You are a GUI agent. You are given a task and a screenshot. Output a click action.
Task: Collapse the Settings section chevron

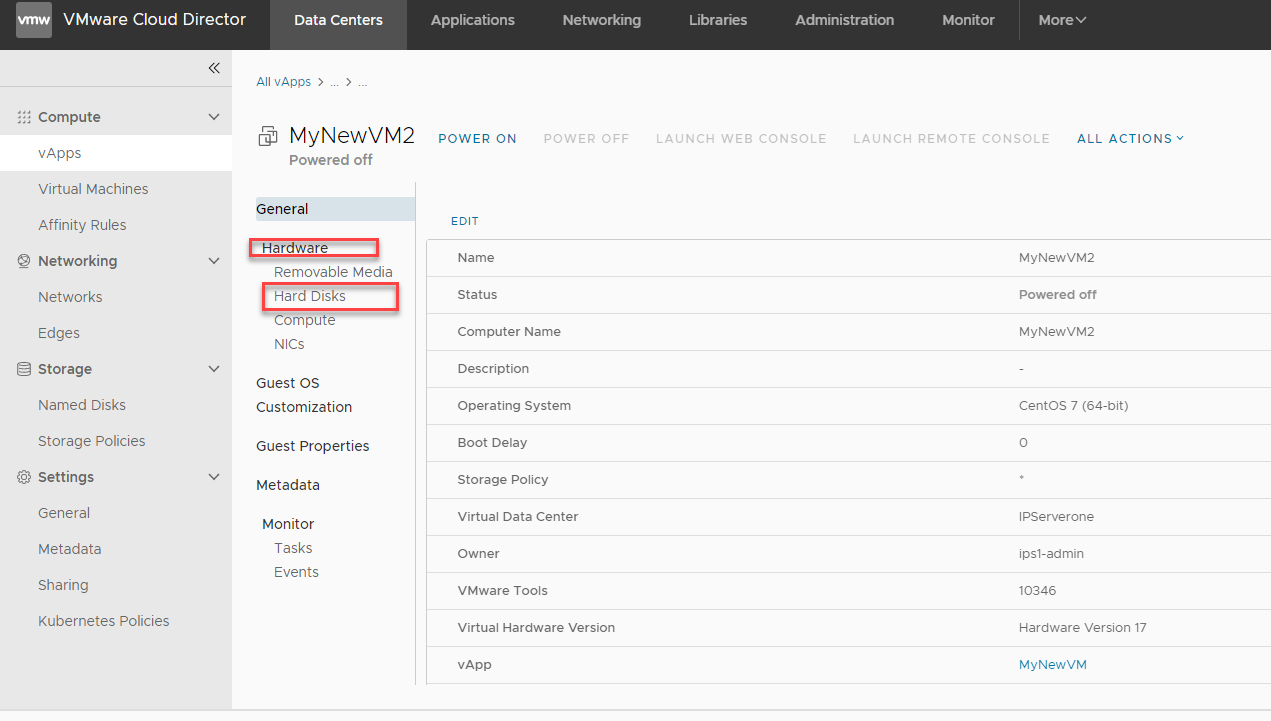point(213,477)
